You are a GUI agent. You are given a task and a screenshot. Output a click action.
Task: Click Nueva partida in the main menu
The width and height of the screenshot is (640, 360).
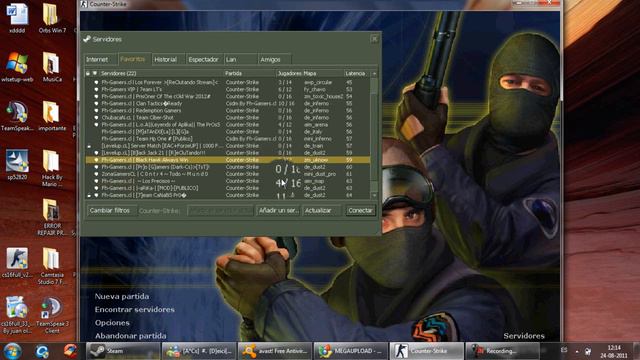pyautogui.click(x=122, y=296)
